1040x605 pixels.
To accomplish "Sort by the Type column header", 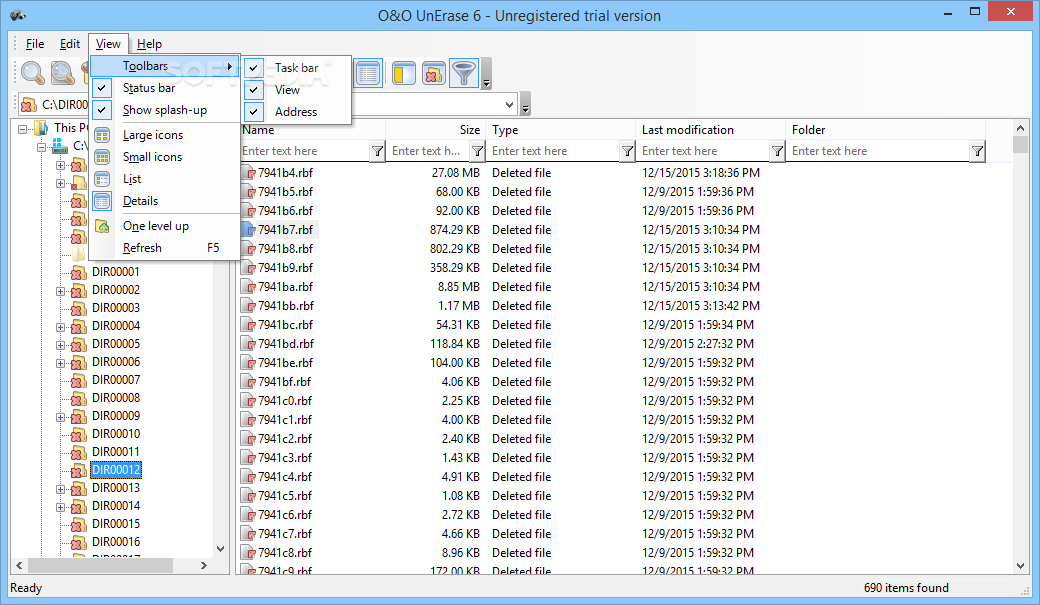I will coord(560,130).
